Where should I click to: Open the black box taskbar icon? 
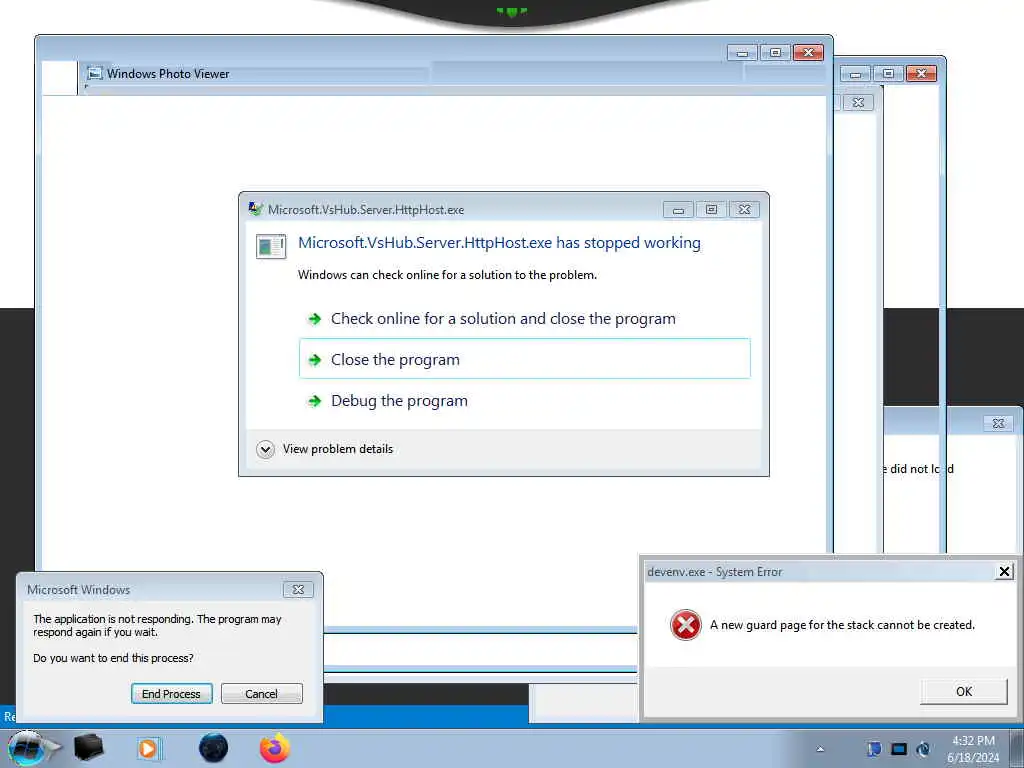(x=89, y=748)
